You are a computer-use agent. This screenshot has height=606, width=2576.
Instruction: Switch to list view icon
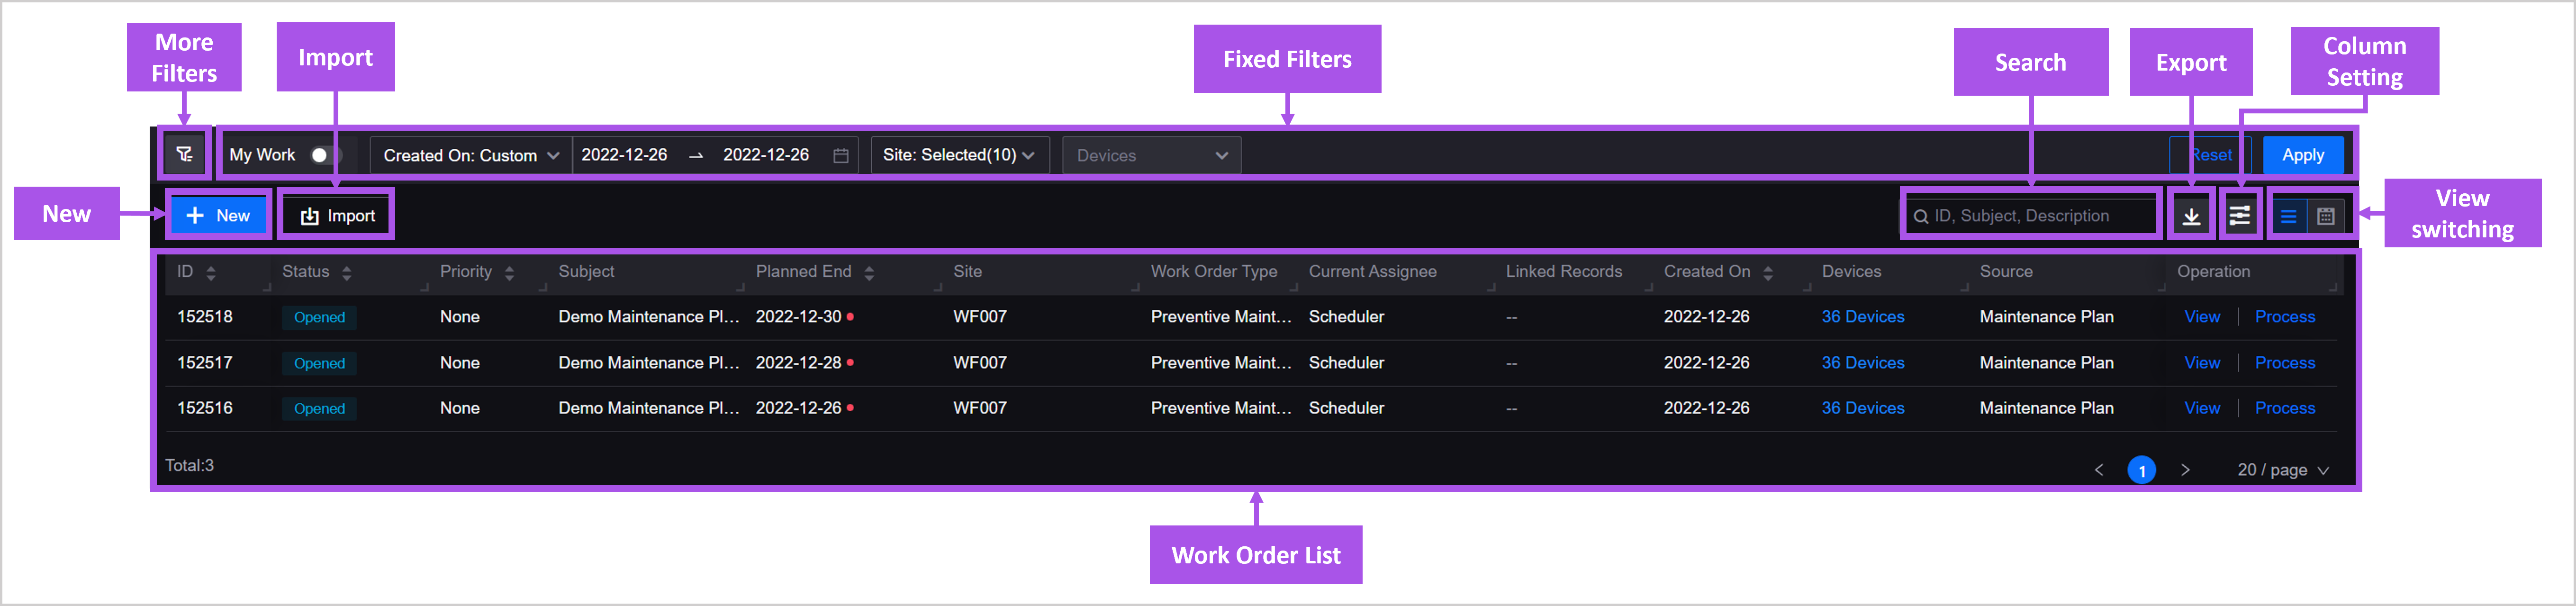tap(2288, 216)
